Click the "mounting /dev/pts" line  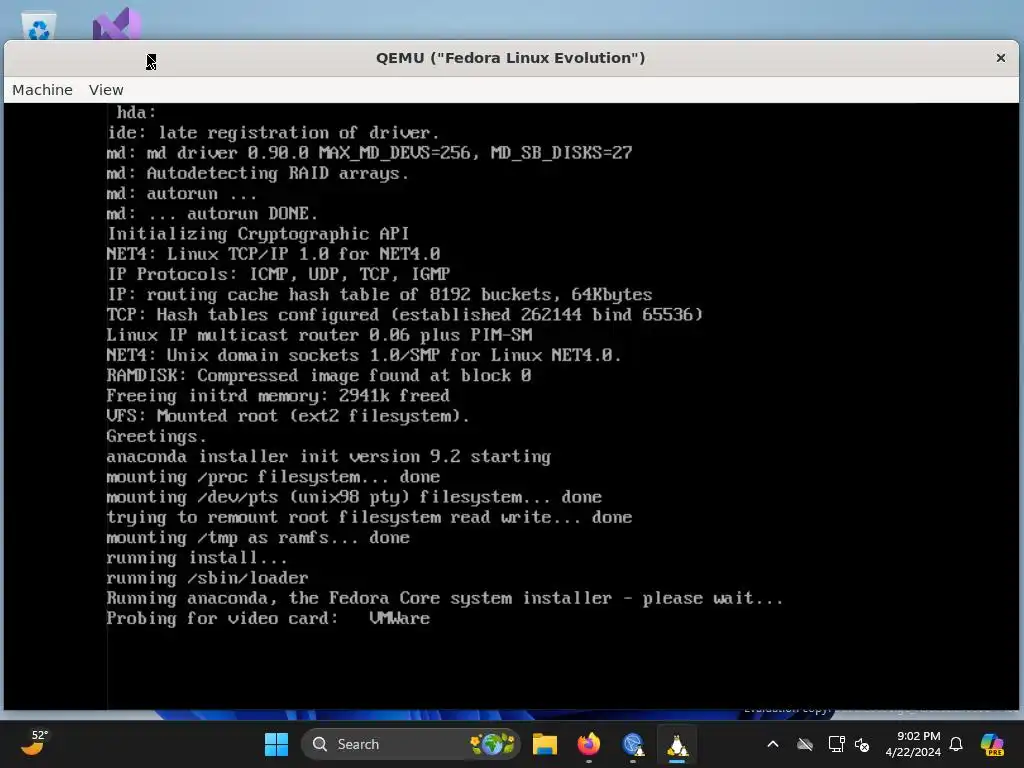[x=354, y=497]
